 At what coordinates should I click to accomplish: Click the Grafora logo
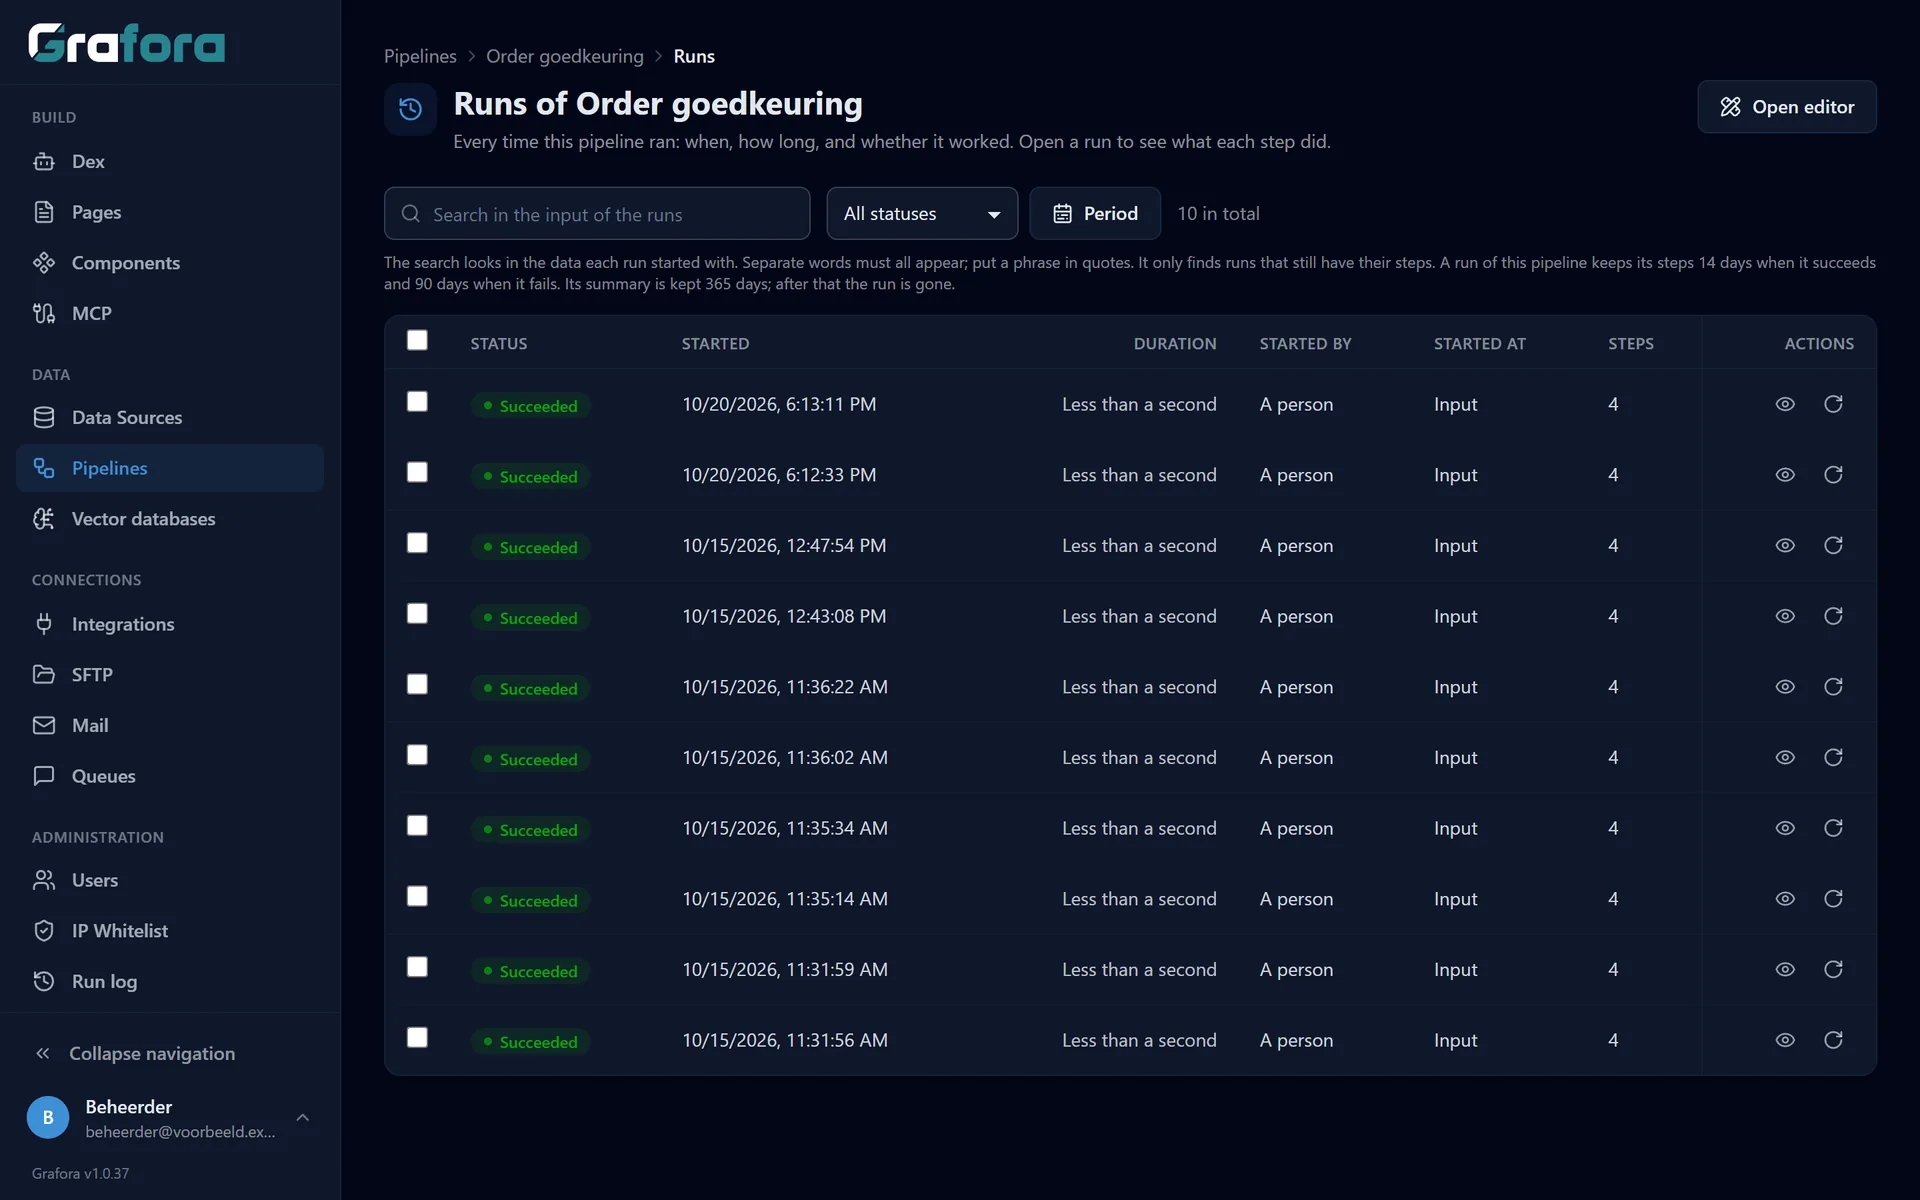tap(127, 43)
